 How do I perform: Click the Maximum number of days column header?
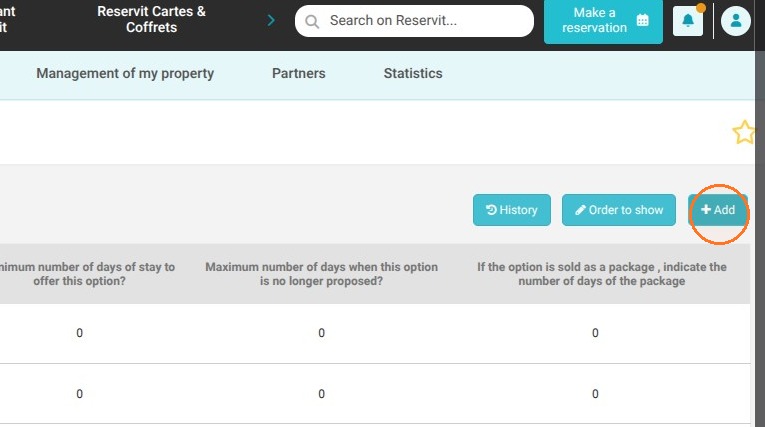(x=322, y=274)
